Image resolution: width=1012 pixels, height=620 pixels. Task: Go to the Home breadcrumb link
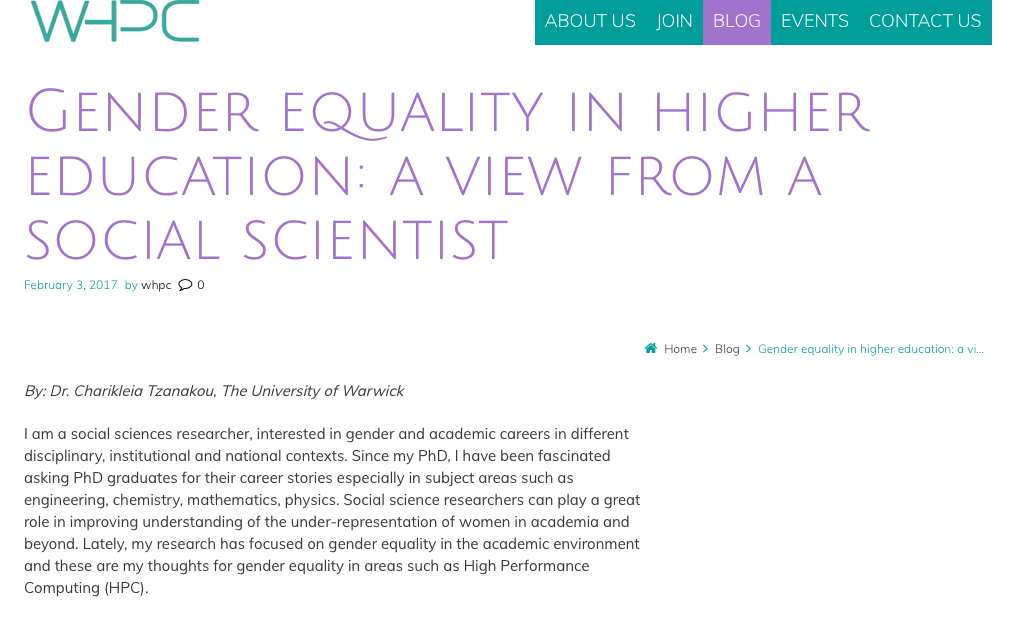point(680,348)
